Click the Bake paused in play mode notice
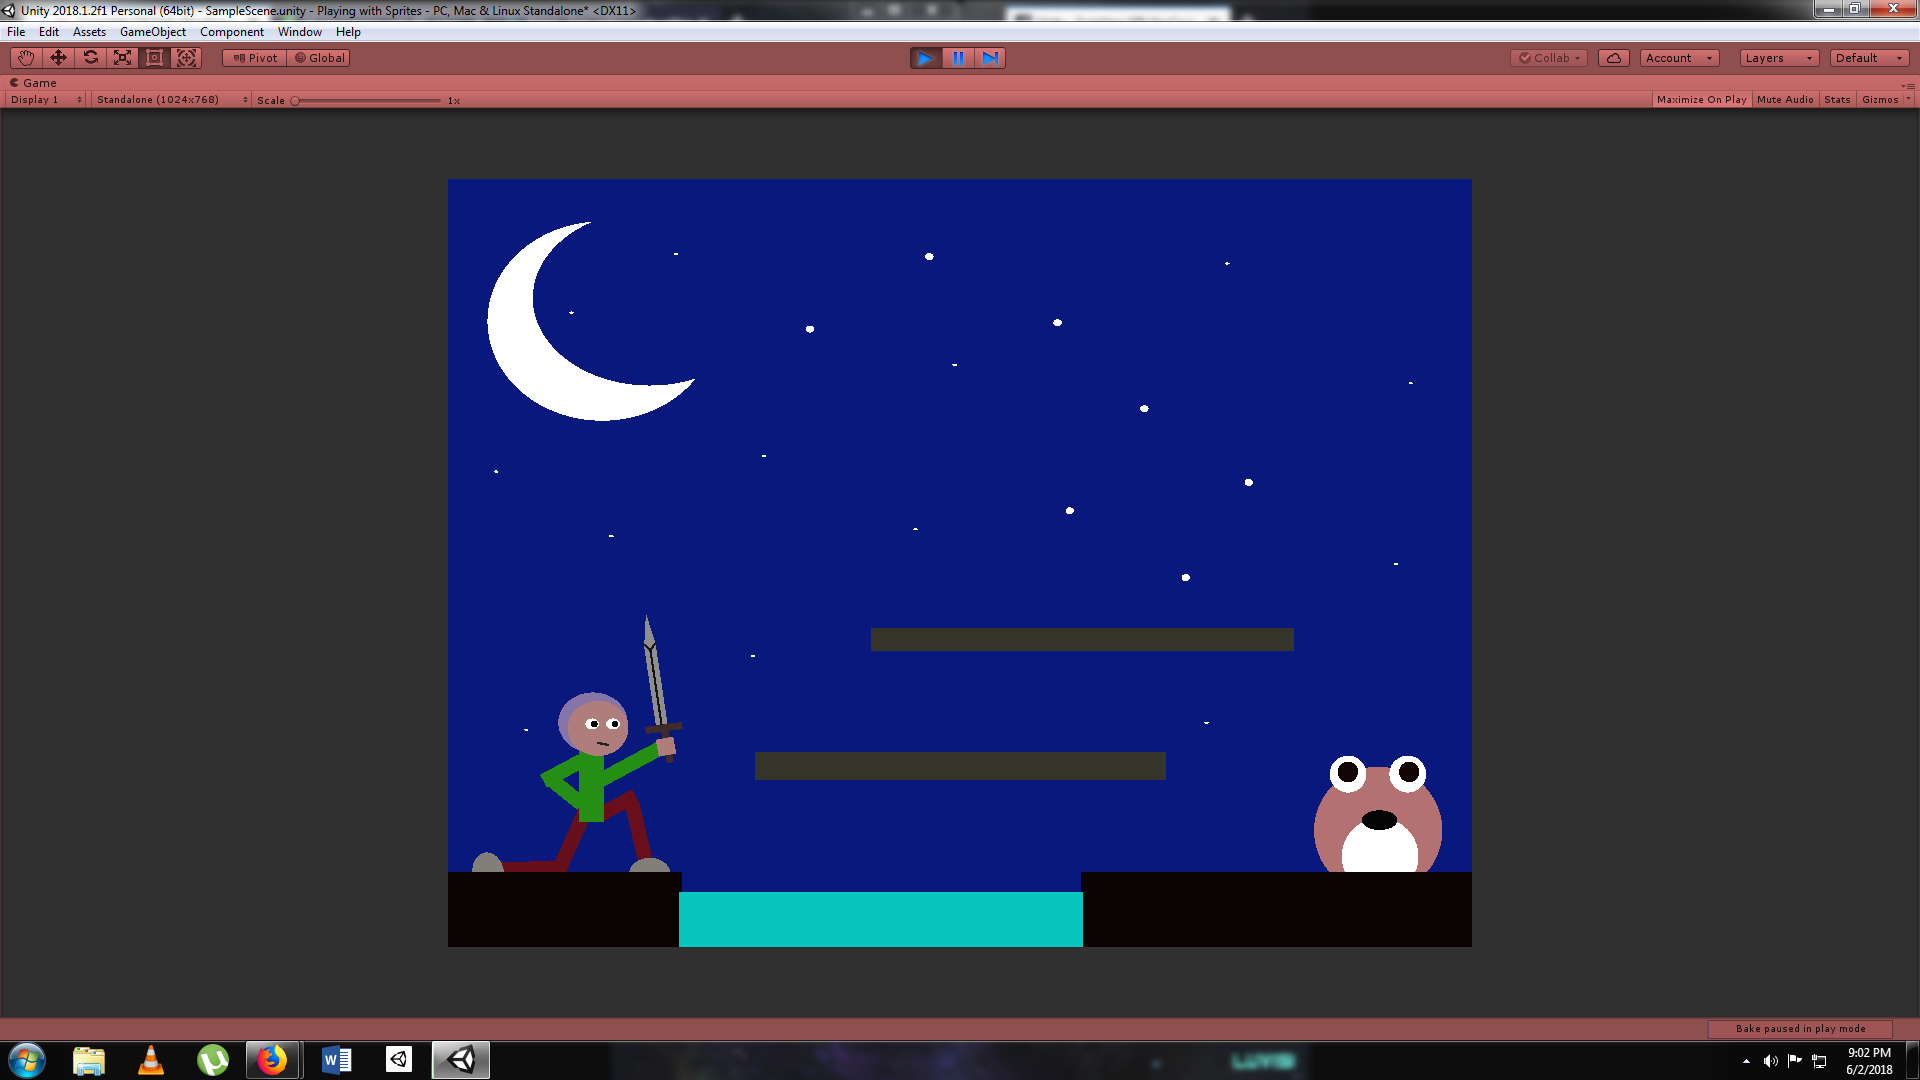 1800,1028
